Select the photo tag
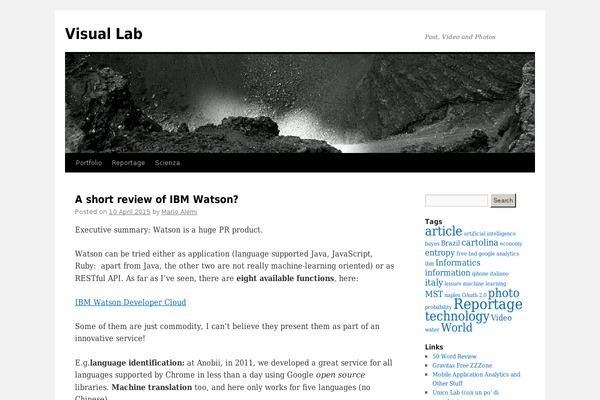The image size is (600, 400). [504, 293]
